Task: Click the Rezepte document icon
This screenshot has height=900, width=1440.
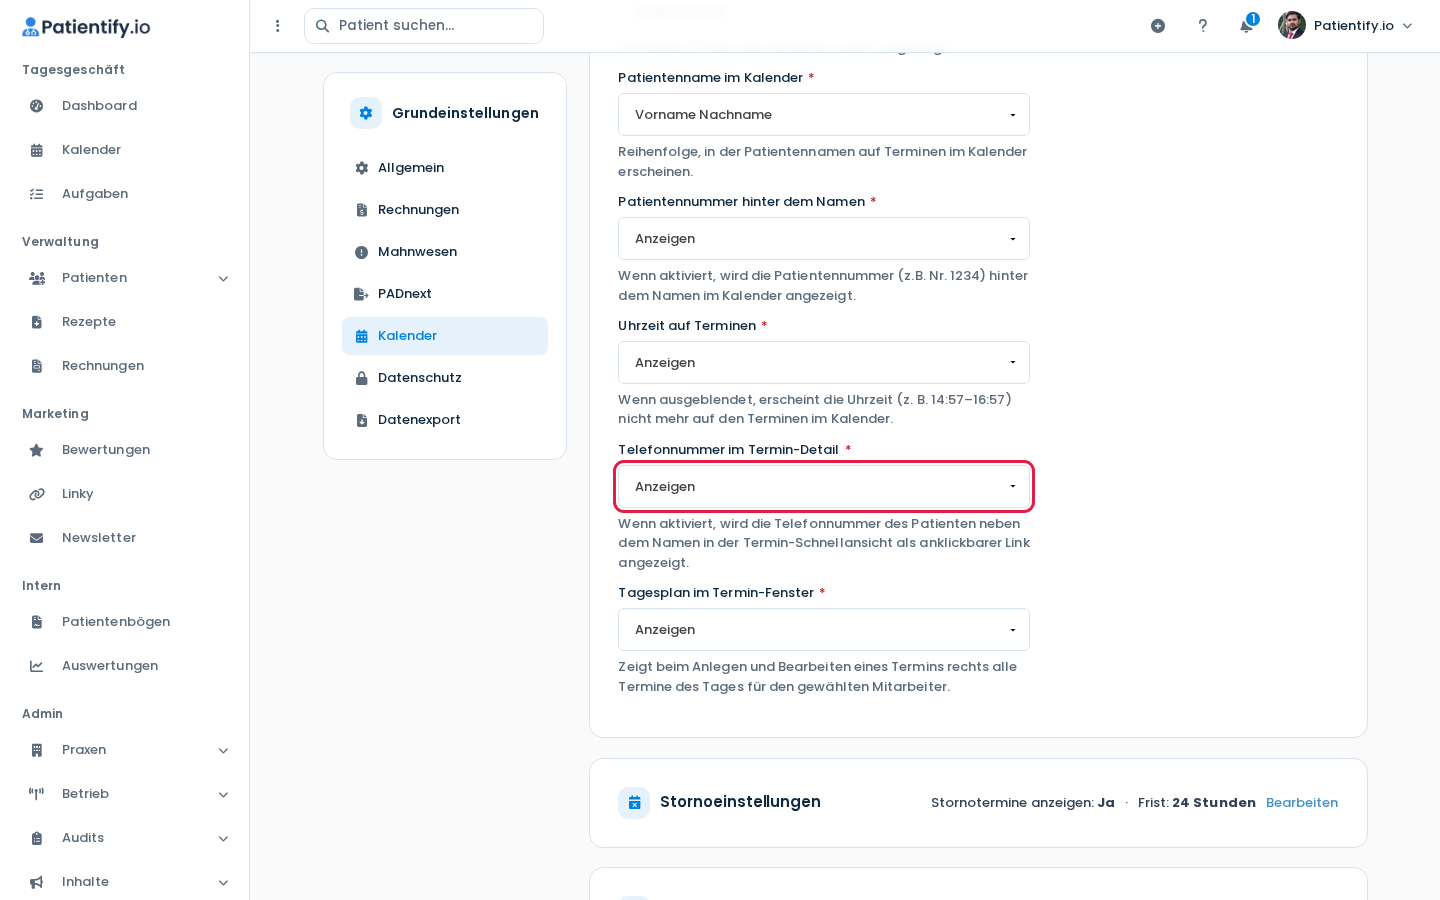Action: click(x=37, y=322)
